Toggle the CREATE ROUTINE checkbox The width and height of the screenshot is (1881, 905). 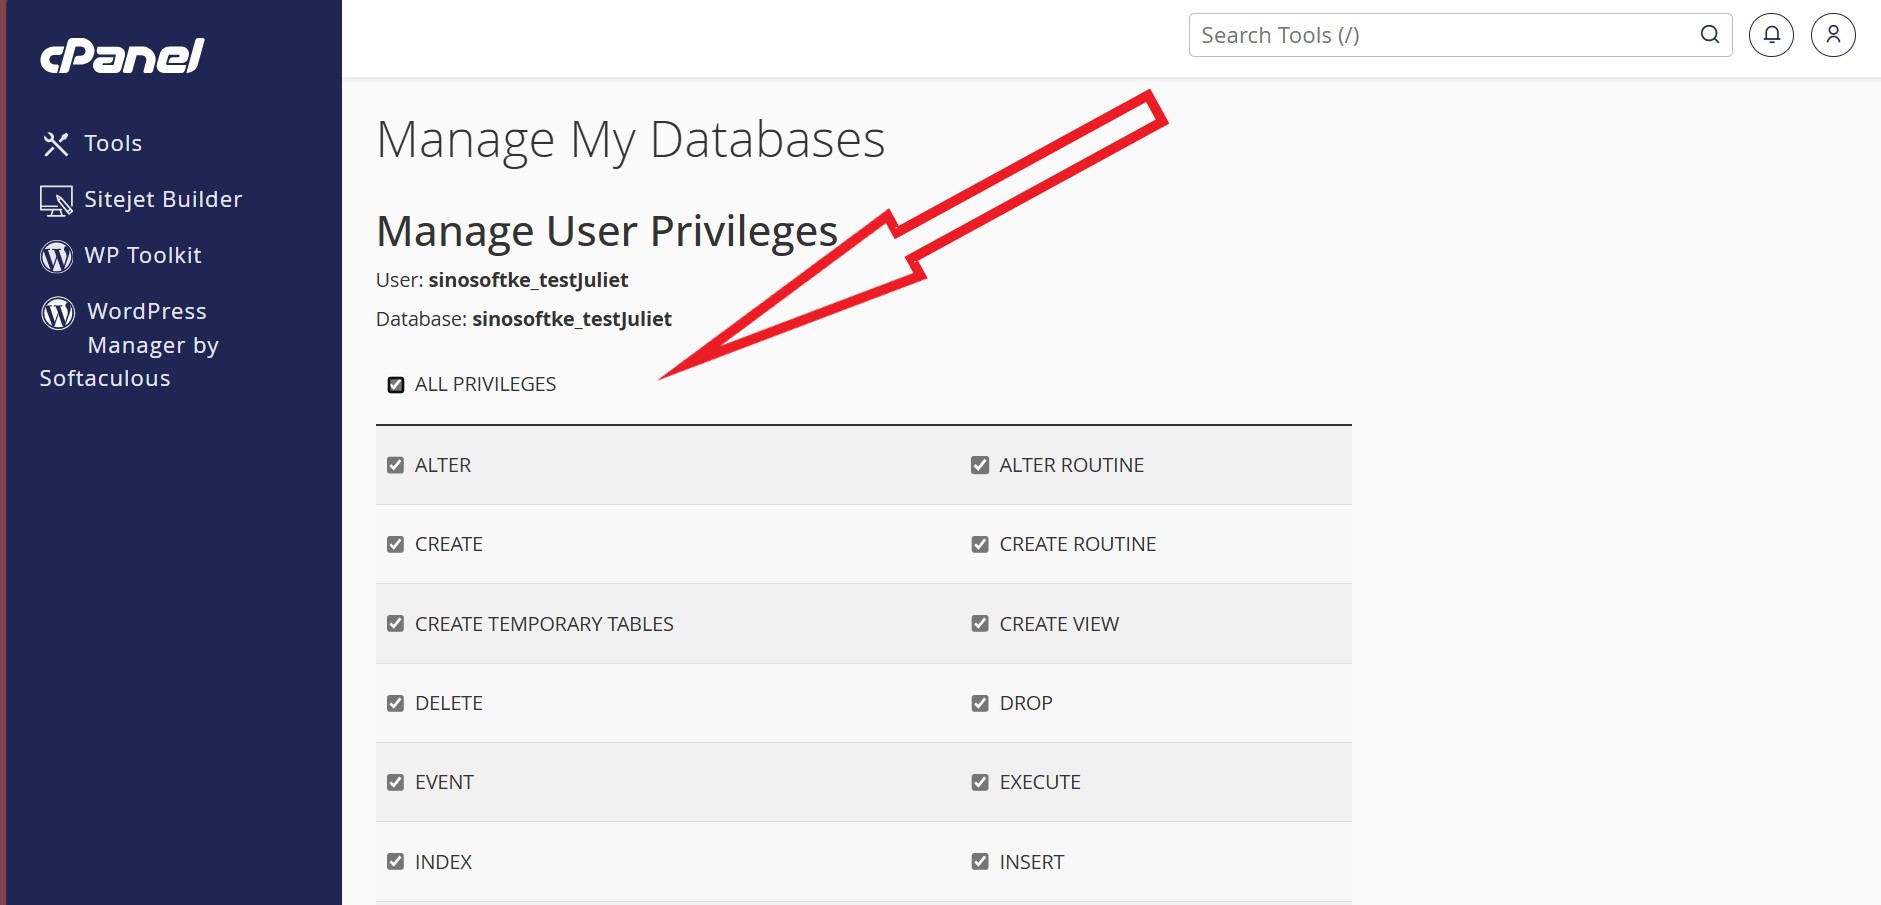coord(980,544)
